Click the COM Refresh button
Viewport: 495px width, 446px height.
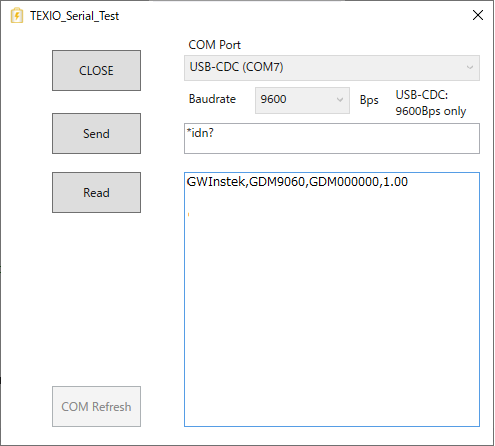[x=96, y=406]
